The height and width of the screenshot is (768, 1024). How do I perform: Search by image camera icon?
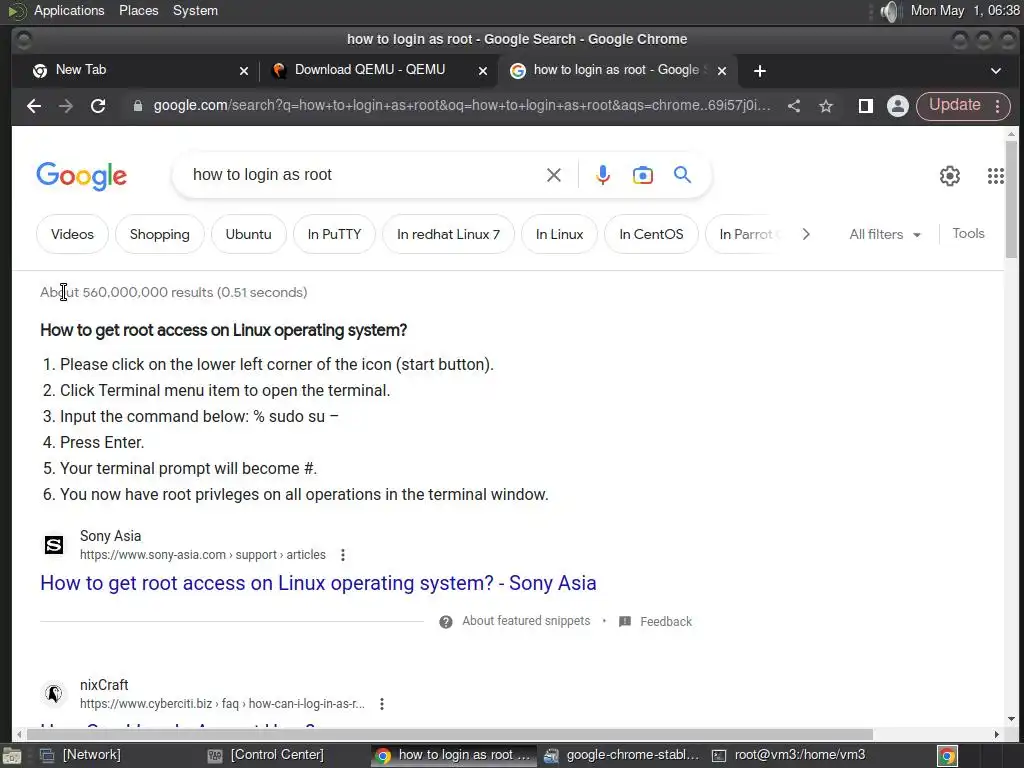pos(643,175)
